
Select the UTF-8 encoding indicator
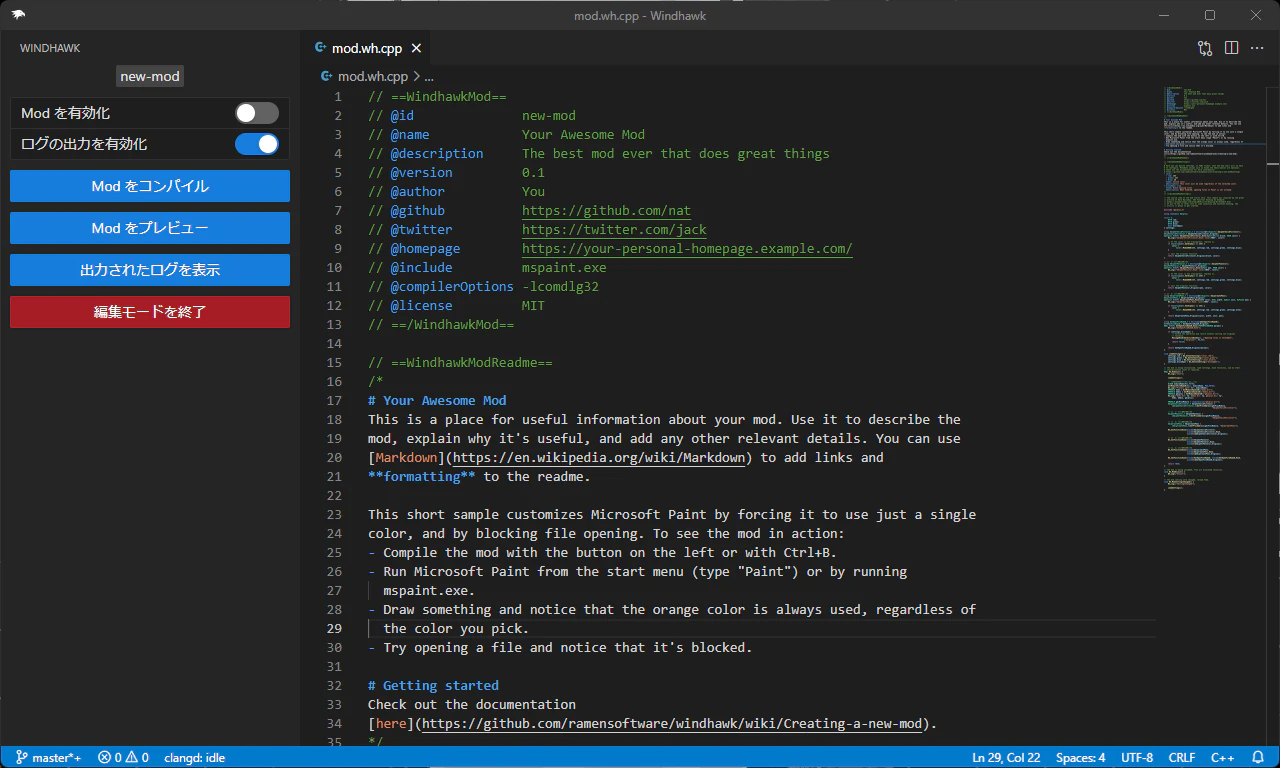pyautogui.click(x=1137, y=757)
